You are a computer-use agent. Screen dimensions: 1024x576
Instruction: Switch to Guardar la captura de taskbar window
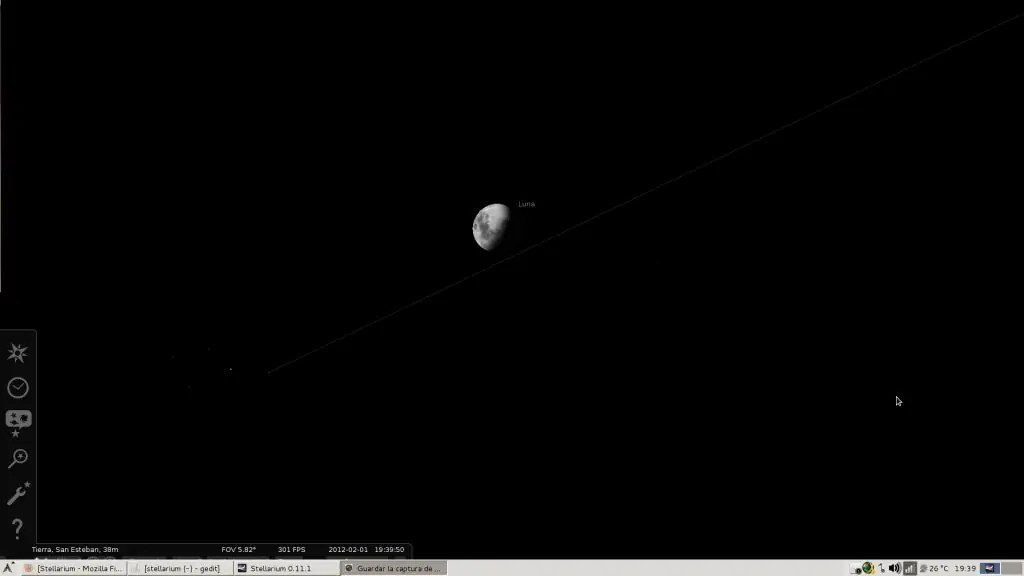tap(393, 568)
